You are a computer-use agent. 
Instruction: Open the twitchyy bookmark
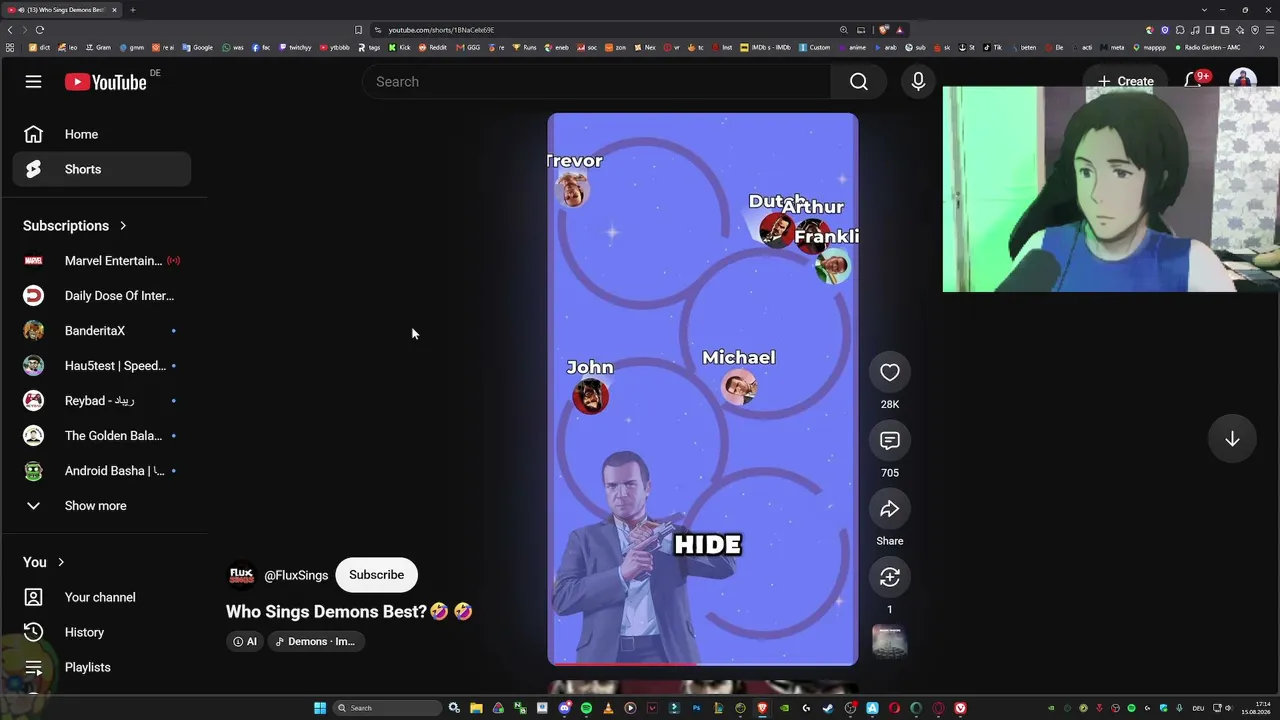point(295,47)
